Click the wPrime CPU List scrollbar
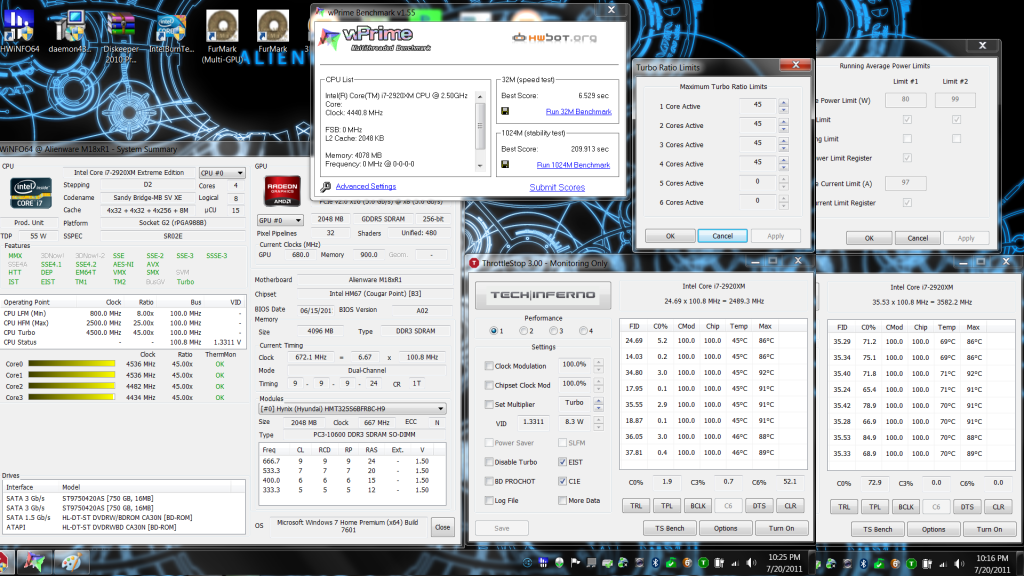1024x576 pixels. (480, 131)
